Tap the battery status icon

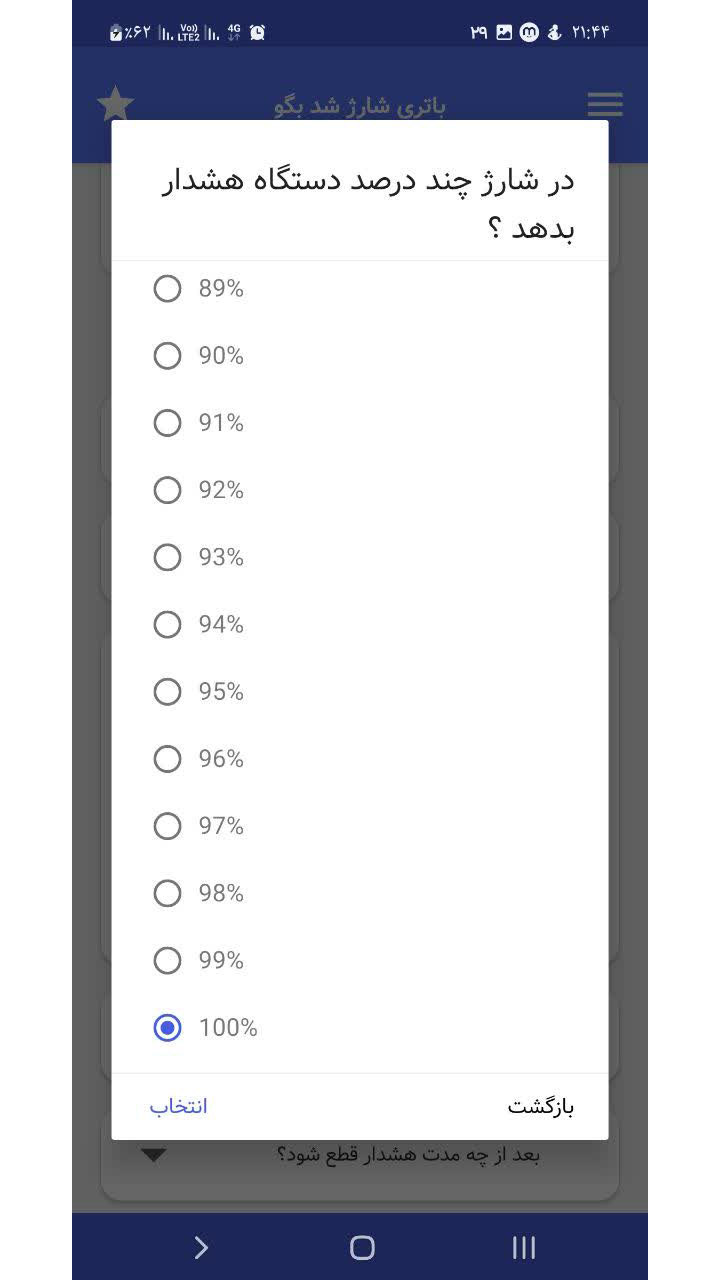click(x=116, y=32)
